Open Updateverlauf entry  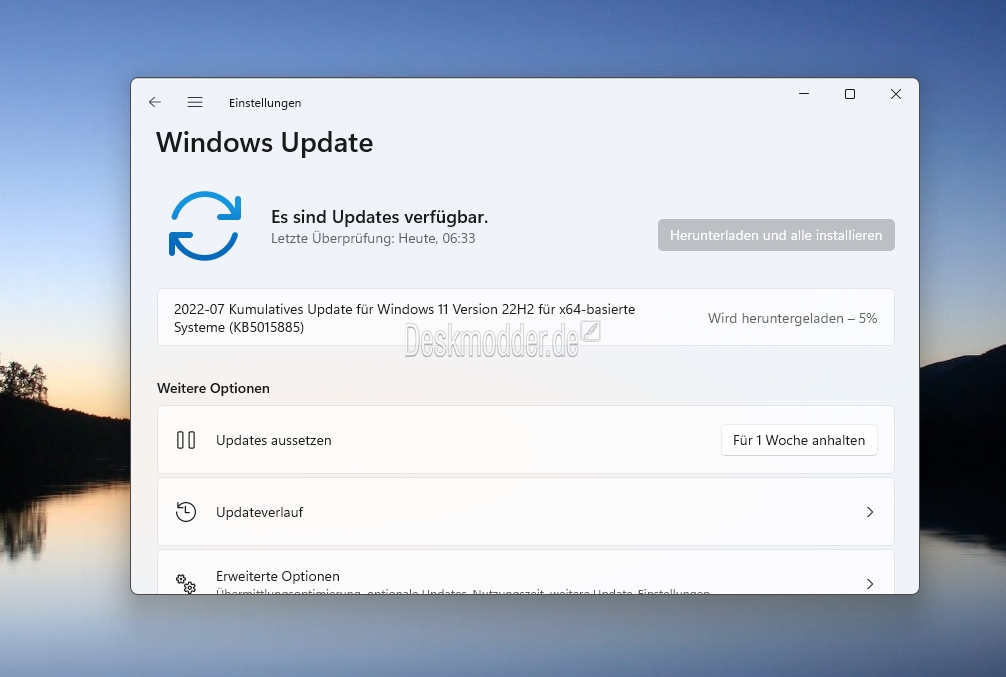(525, 511)
